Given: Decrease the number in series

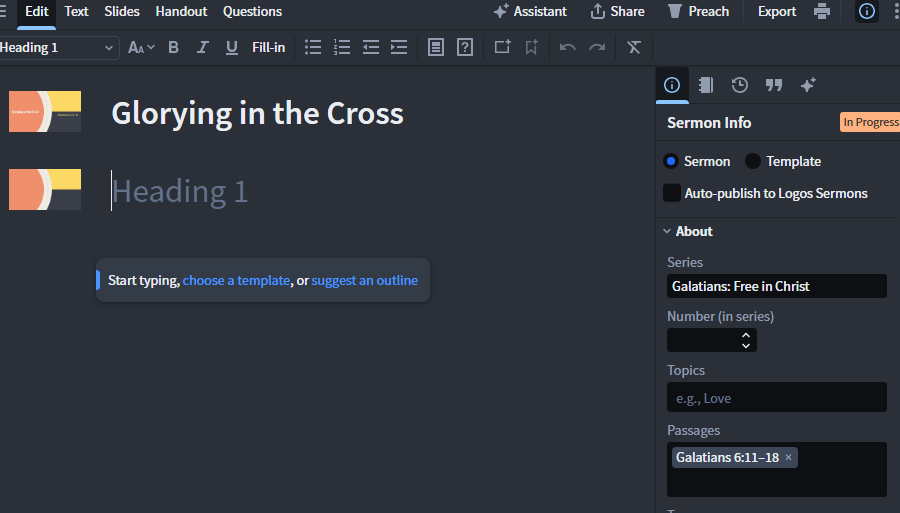Looking at the screenshot, I should [x=746, y=345].
